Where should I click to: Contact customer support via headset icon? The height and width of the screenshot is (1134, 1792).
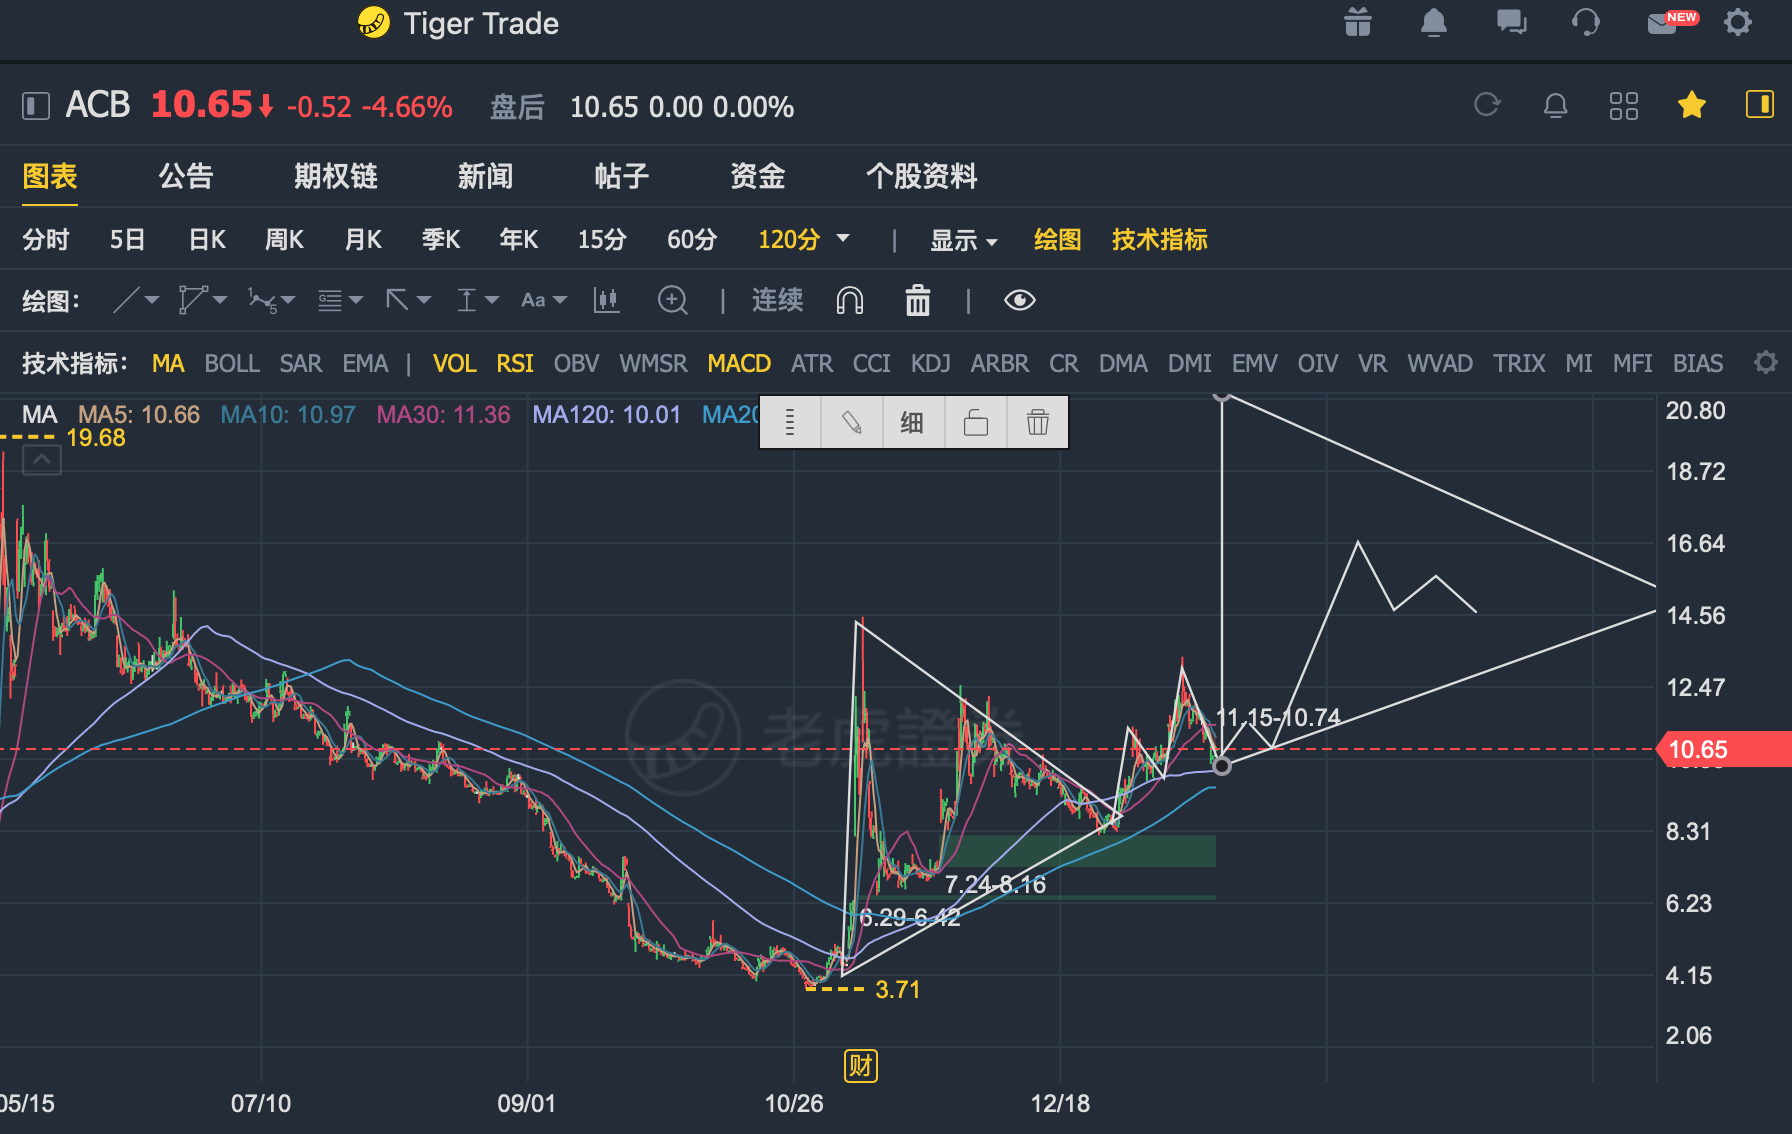tap(1586, 22)
